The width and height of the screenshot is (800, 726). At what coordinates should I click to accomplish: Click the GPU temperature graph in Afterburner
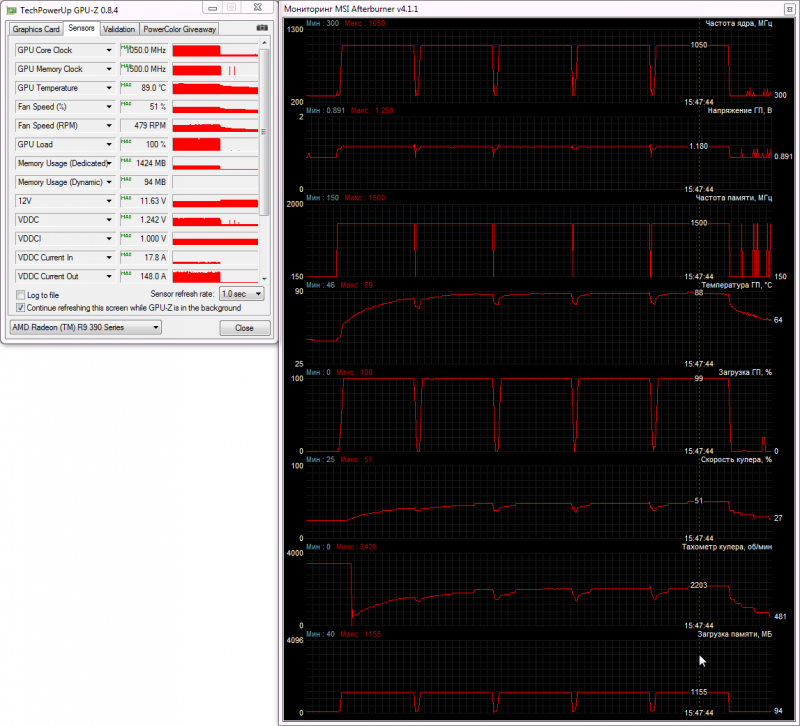(x=538, y=328)
